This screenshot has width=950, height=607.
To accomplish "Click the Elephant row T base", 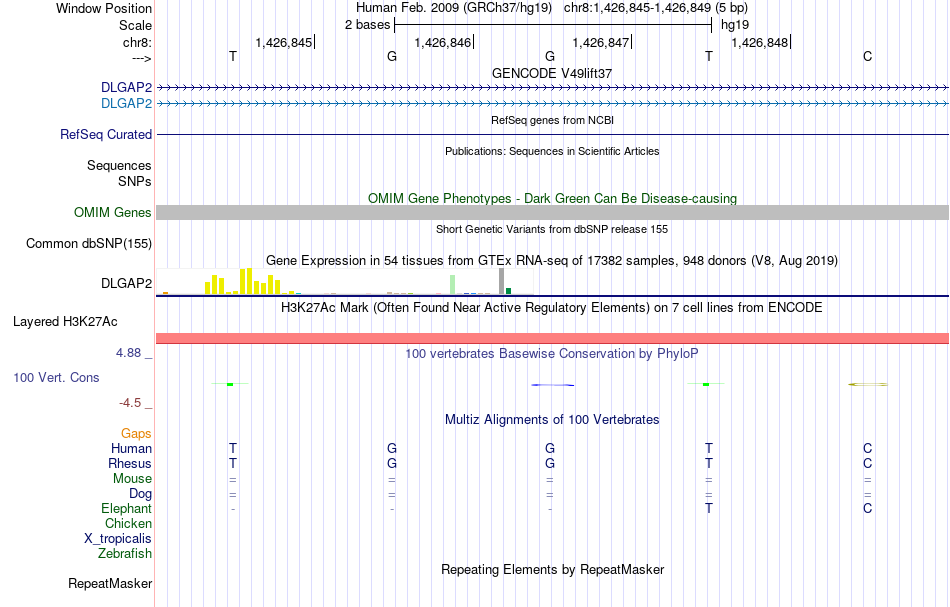I will pos(709,509).
